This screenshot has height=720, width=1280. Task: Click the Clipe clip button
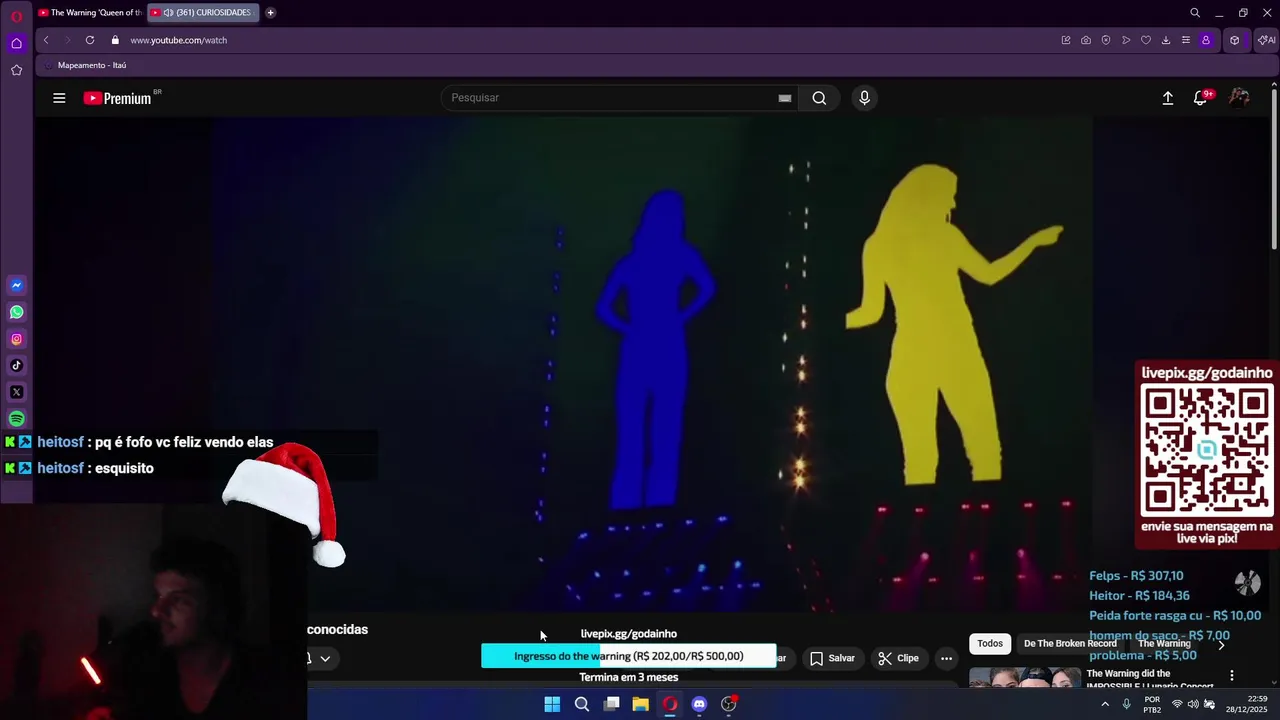898,658
